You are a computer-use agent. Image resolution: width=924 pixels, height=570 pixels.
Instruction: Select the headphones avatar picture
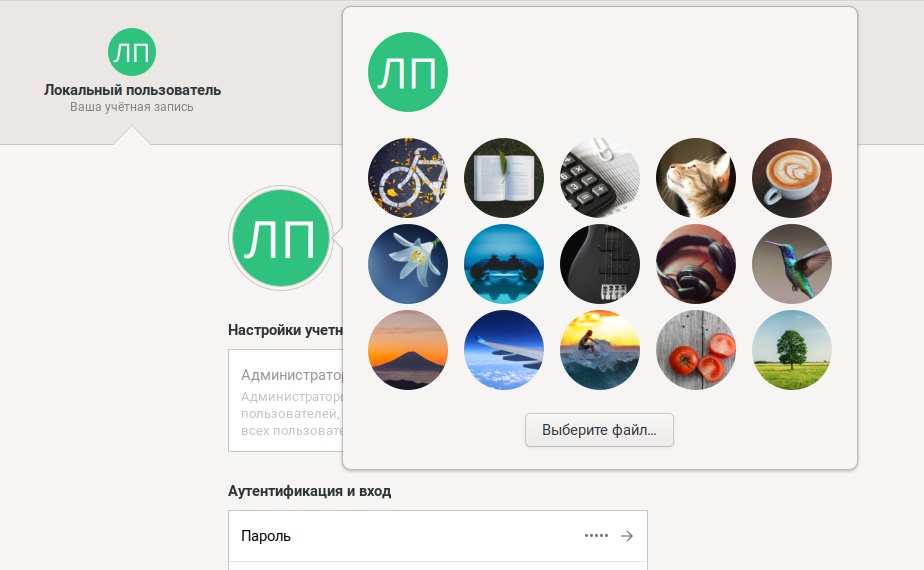(x=696, y=264)
